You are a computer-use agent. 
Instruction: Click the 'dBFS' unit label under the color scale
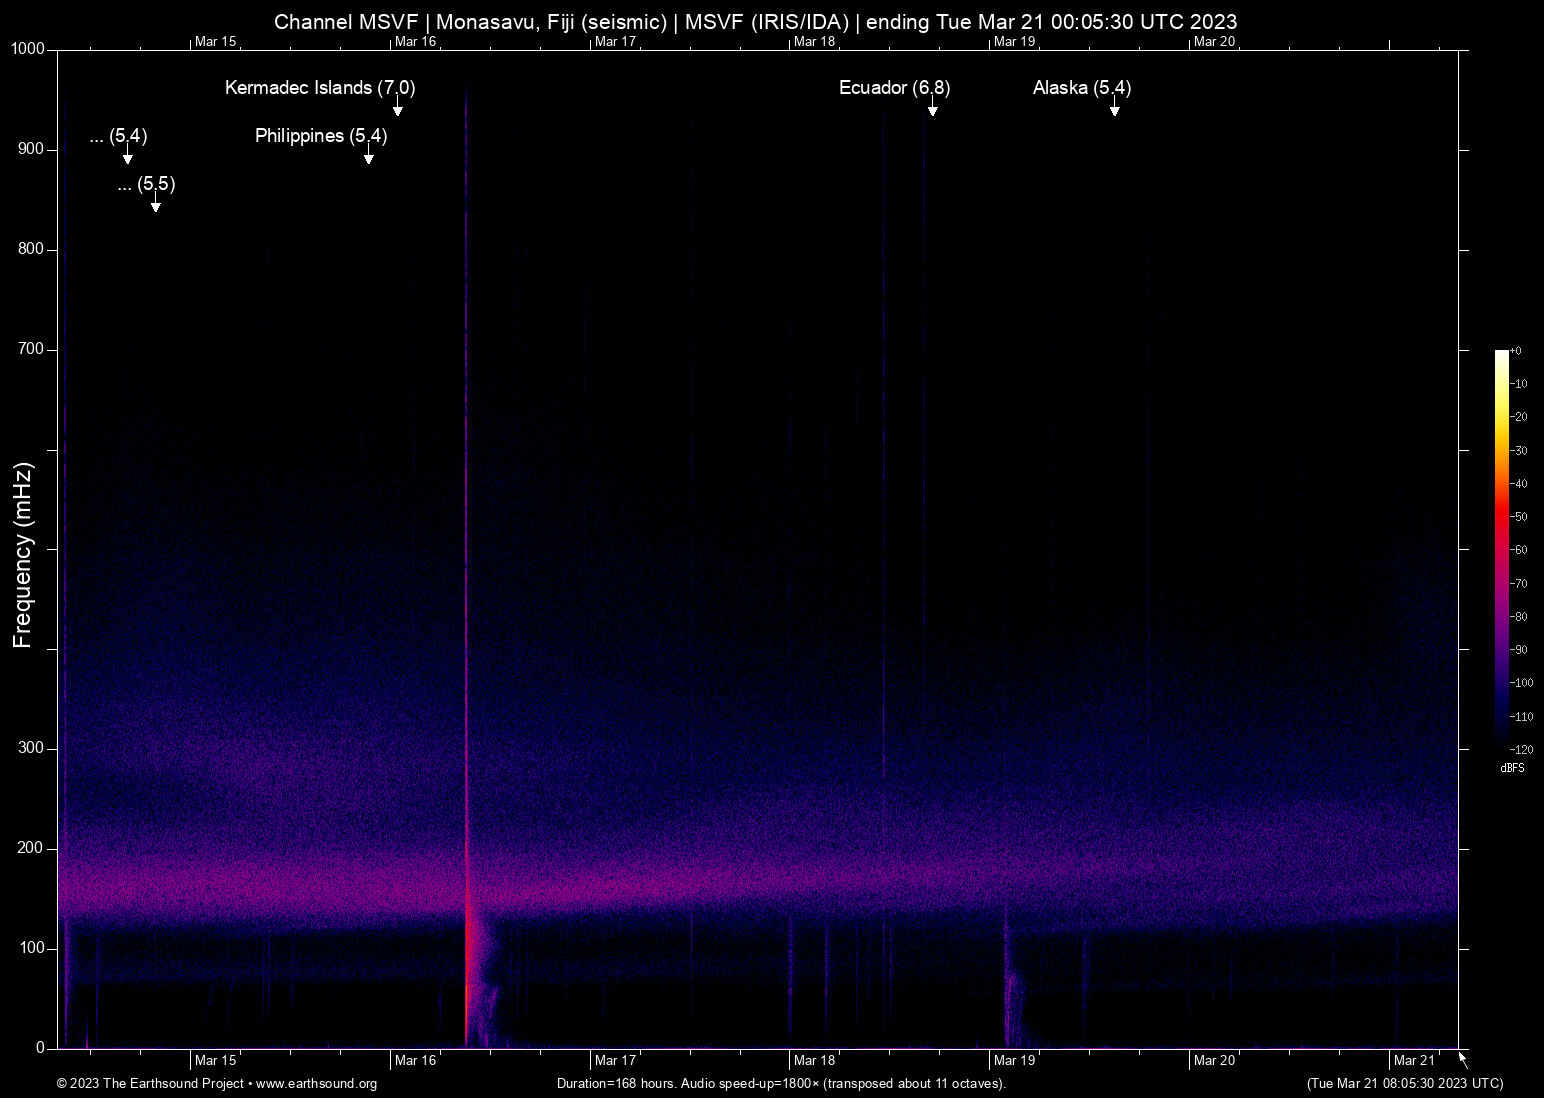(1513, 768)
